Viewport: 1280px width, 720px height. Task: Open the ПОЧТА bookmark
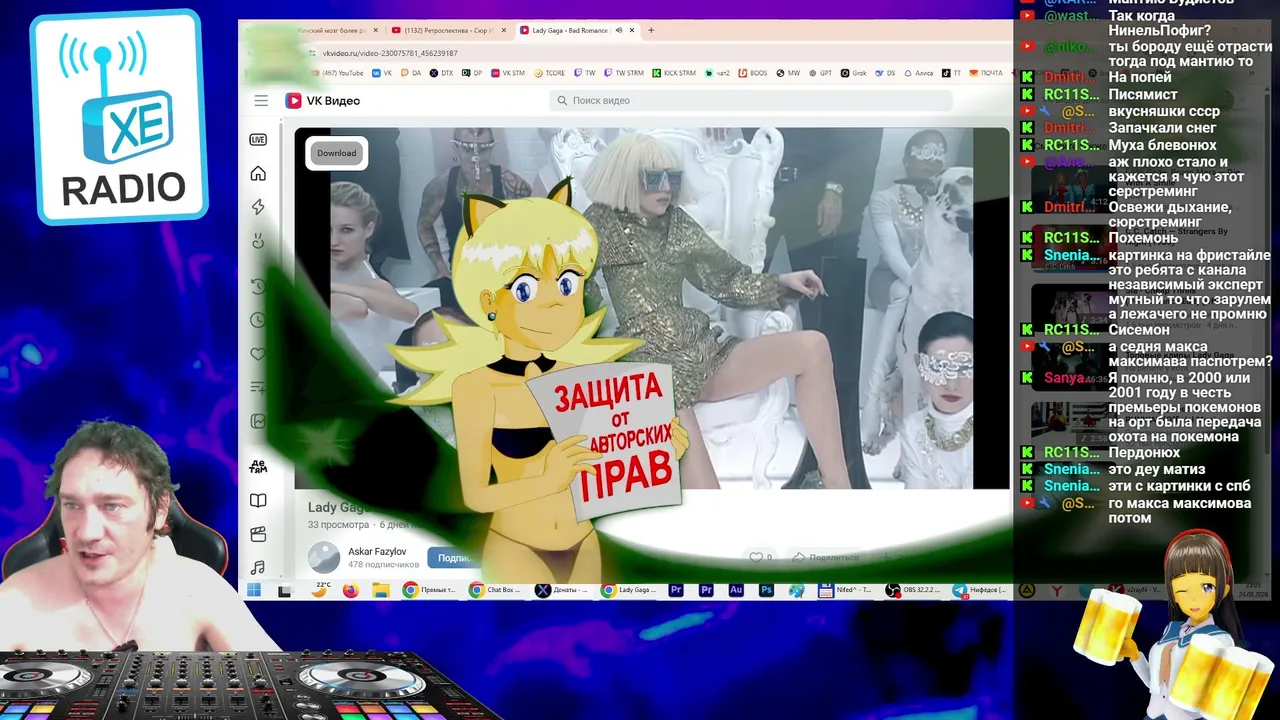(x=985, y=73)
